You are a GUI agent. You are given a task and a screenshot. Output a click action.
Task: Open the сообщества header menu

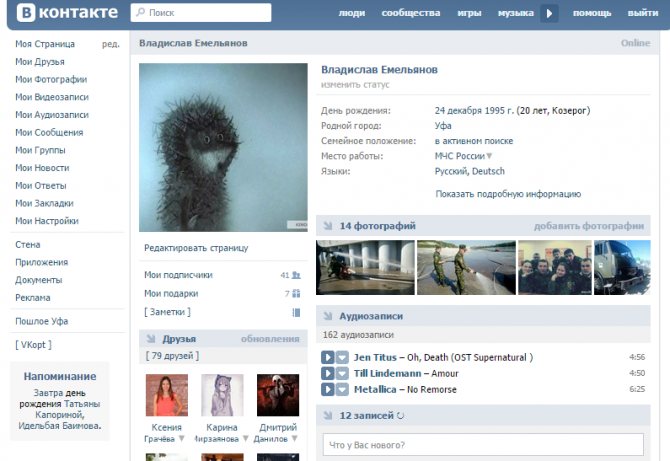click(x=411, y=13)
